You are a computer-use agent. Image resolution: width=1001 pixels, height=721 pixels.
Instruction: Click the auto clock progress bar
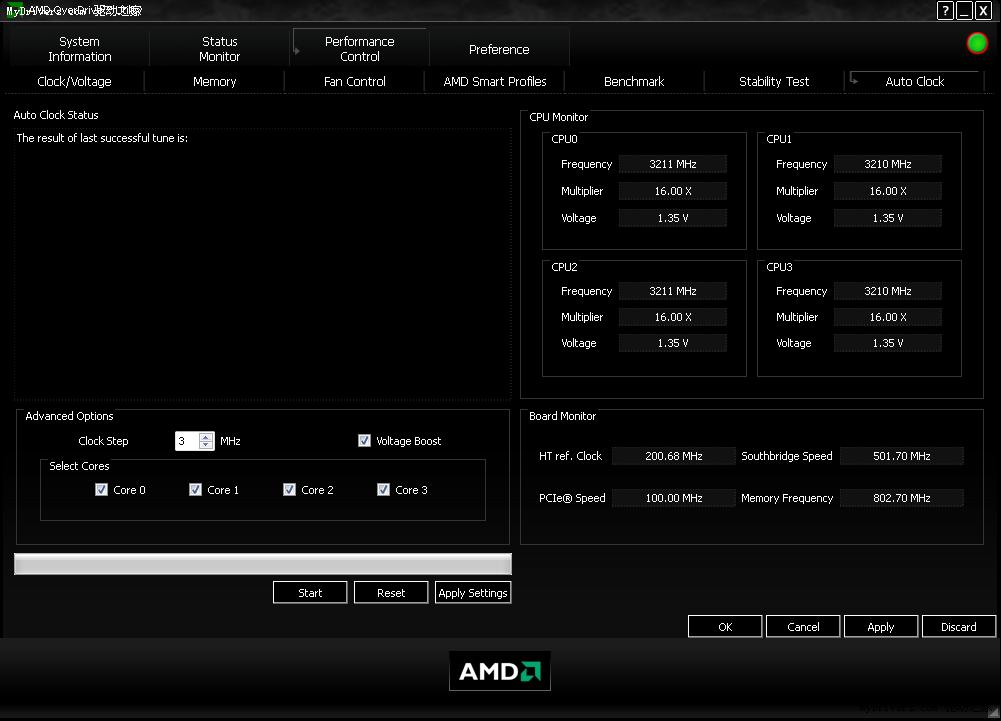click(262, 565)
